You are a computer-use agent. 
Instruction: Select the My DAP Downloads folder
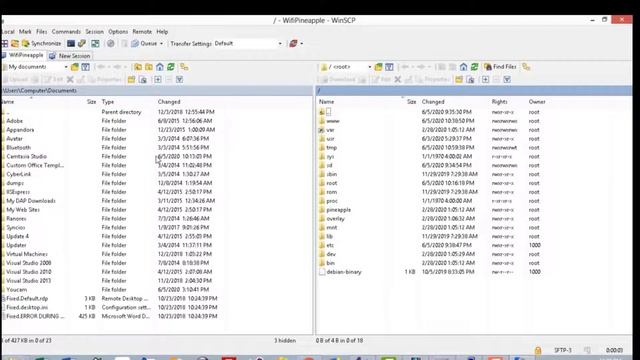coord(31,201)
